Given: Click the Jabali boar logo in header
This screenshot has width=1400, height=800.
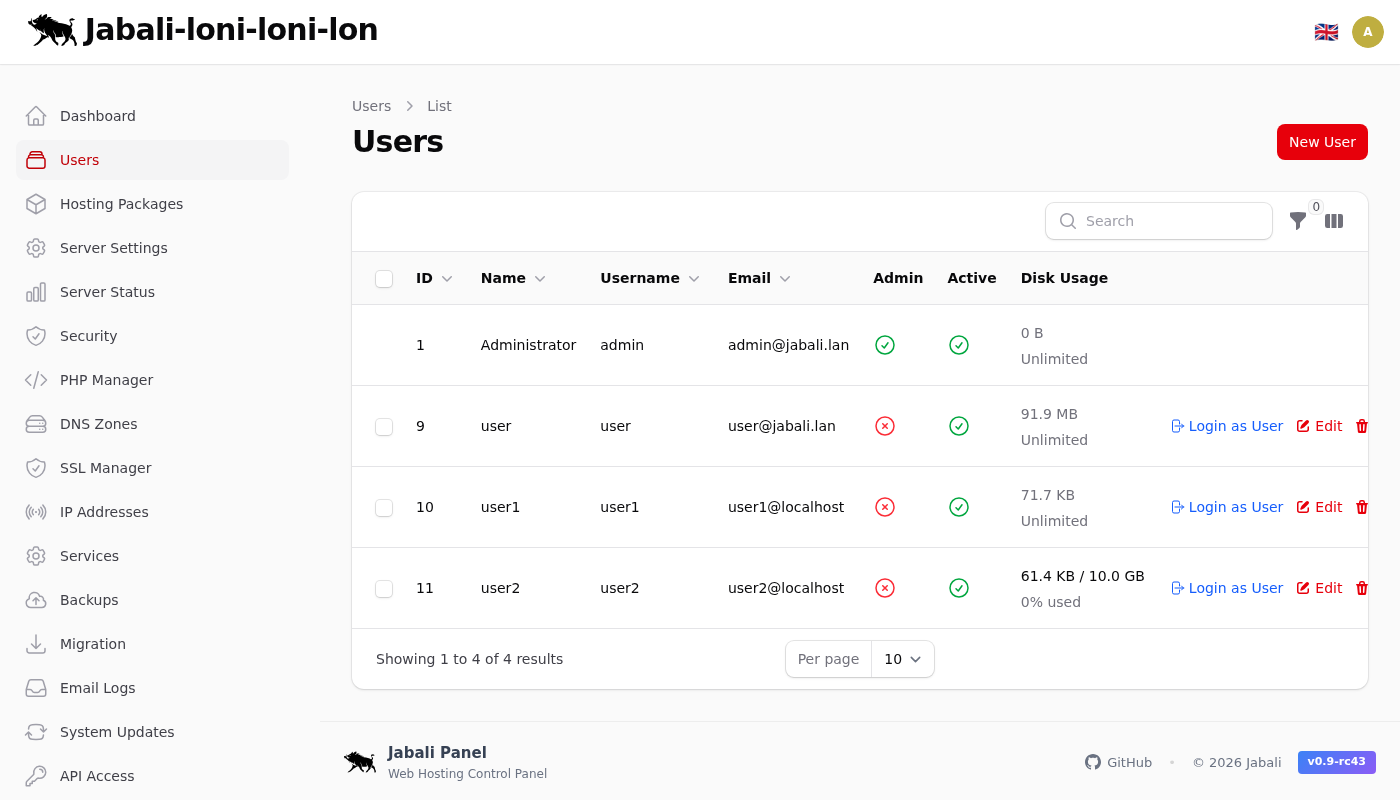Looking at the screenshot, I should pyautogui.click(x=52, y=30).
